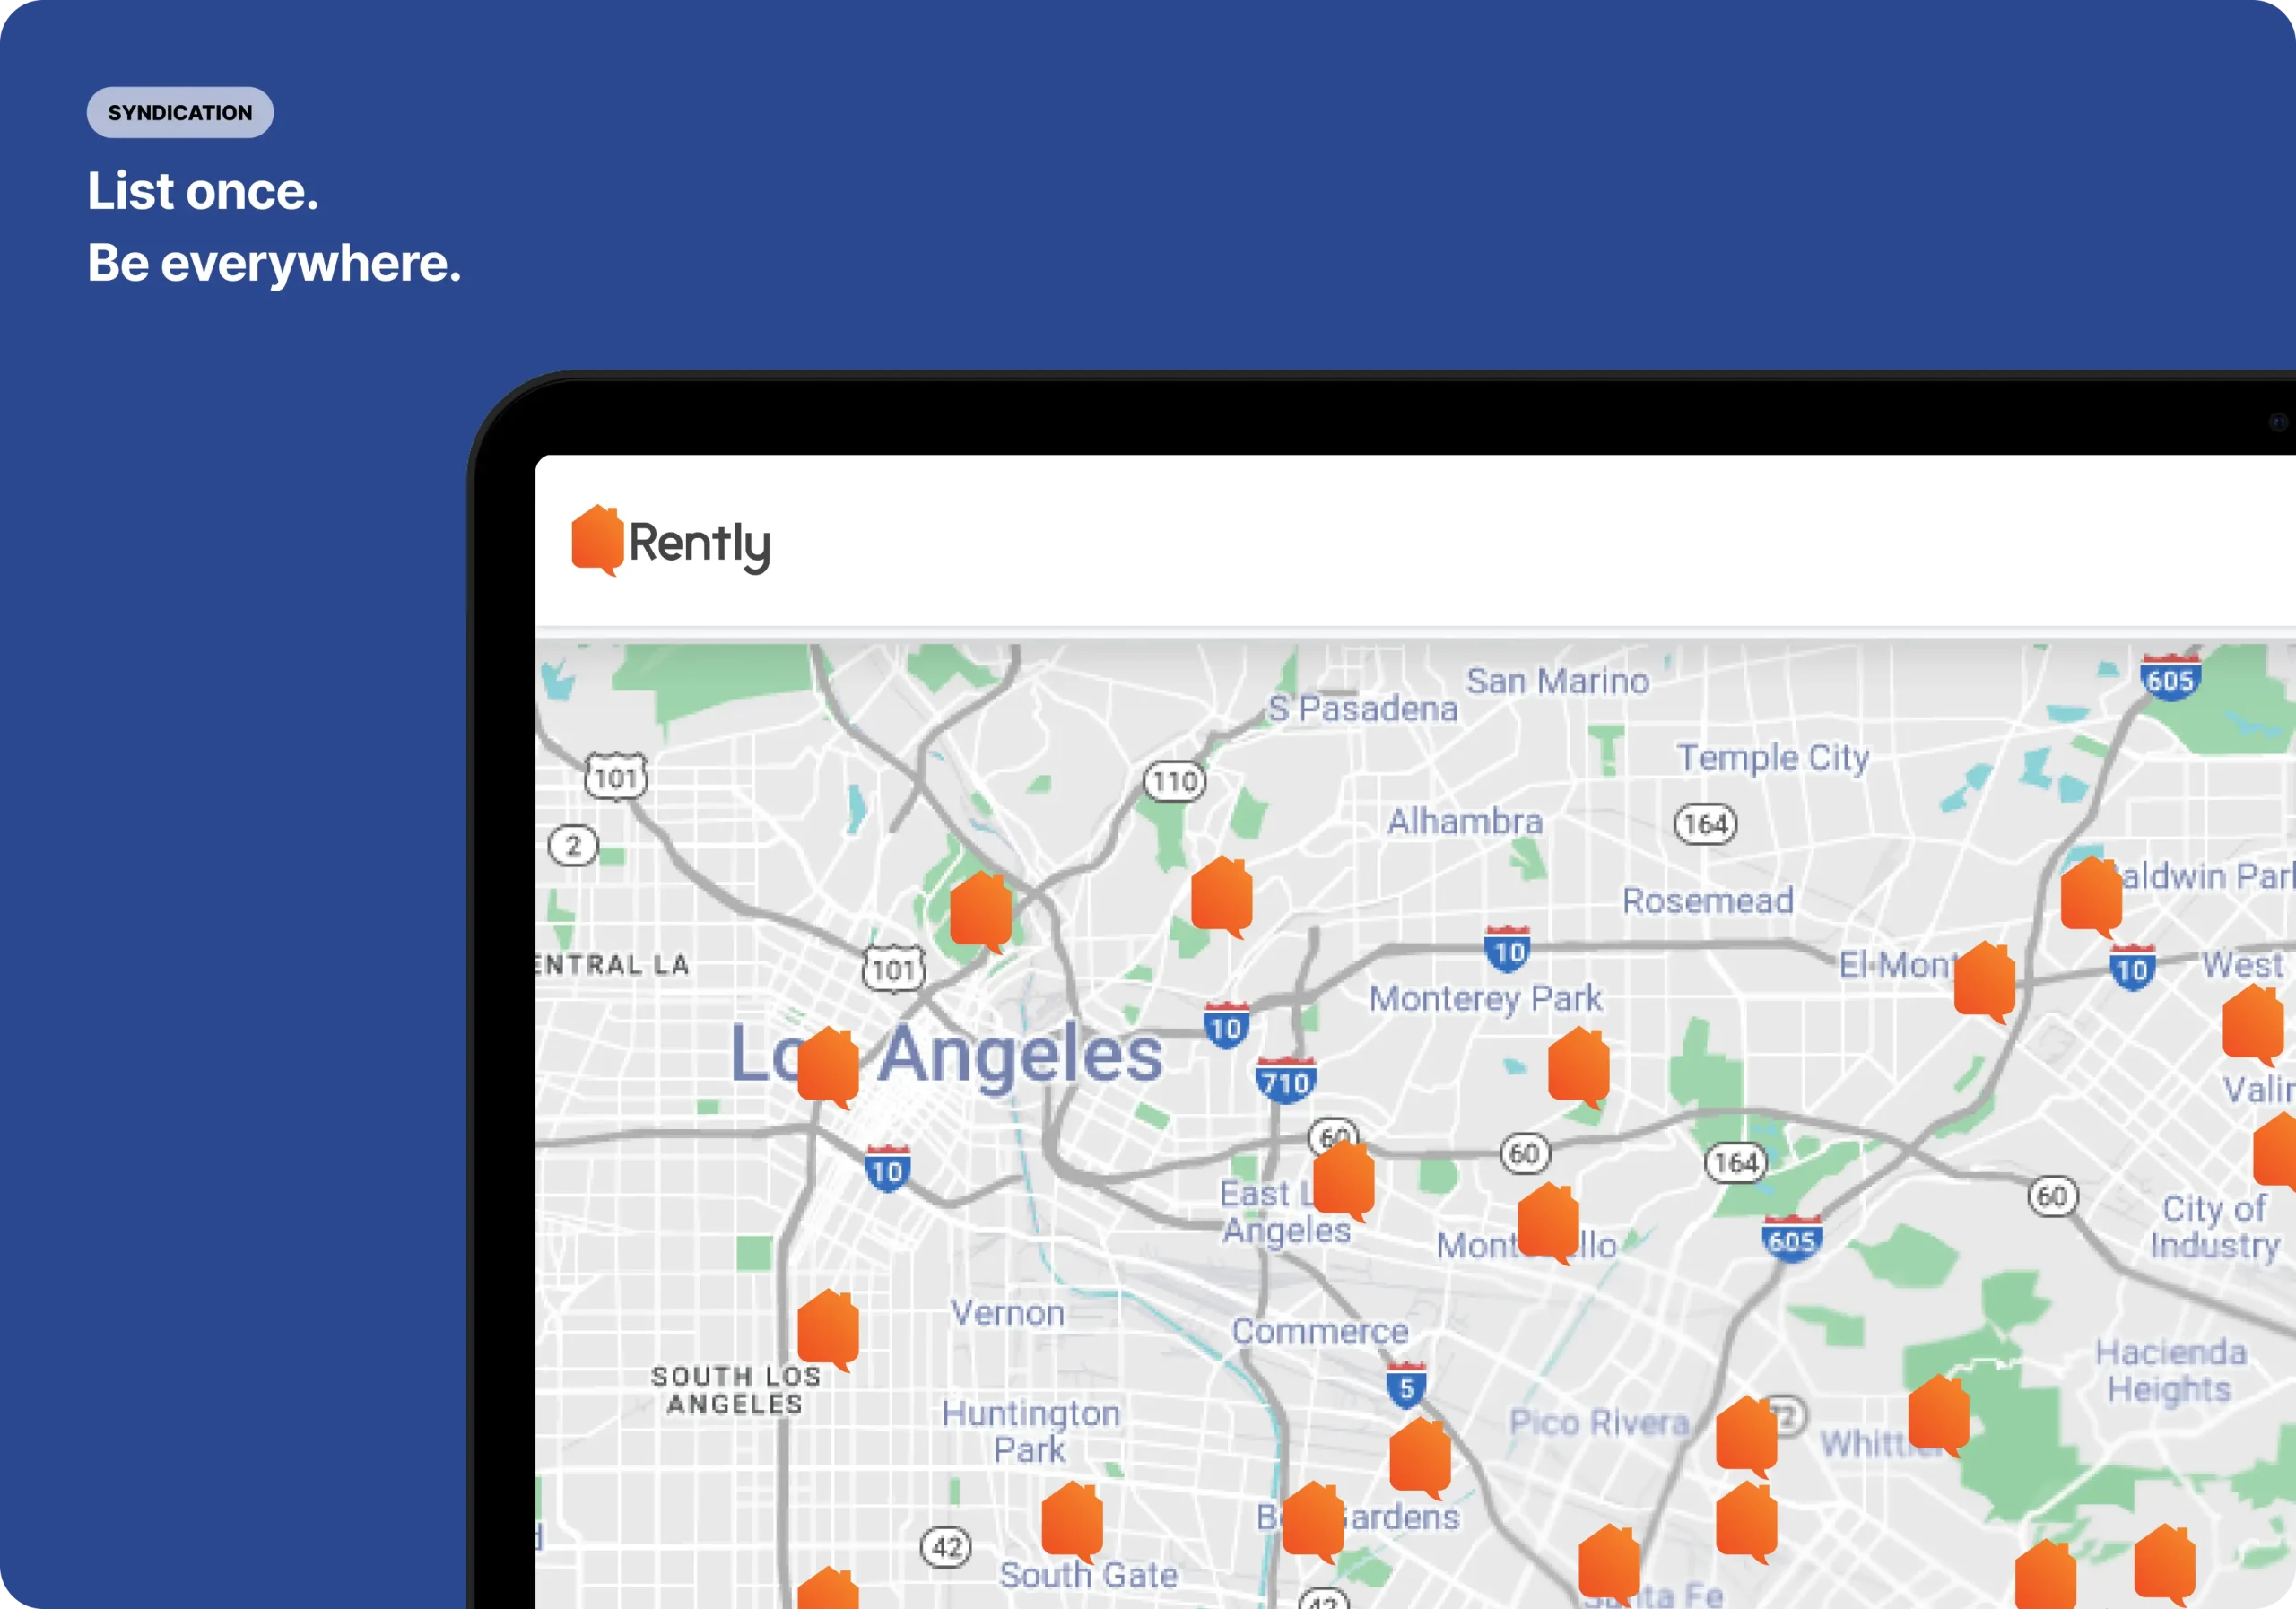Click the Hacienda Heights map label
Viewport: 2296px width, 1609px height.
point(2170,1370)
